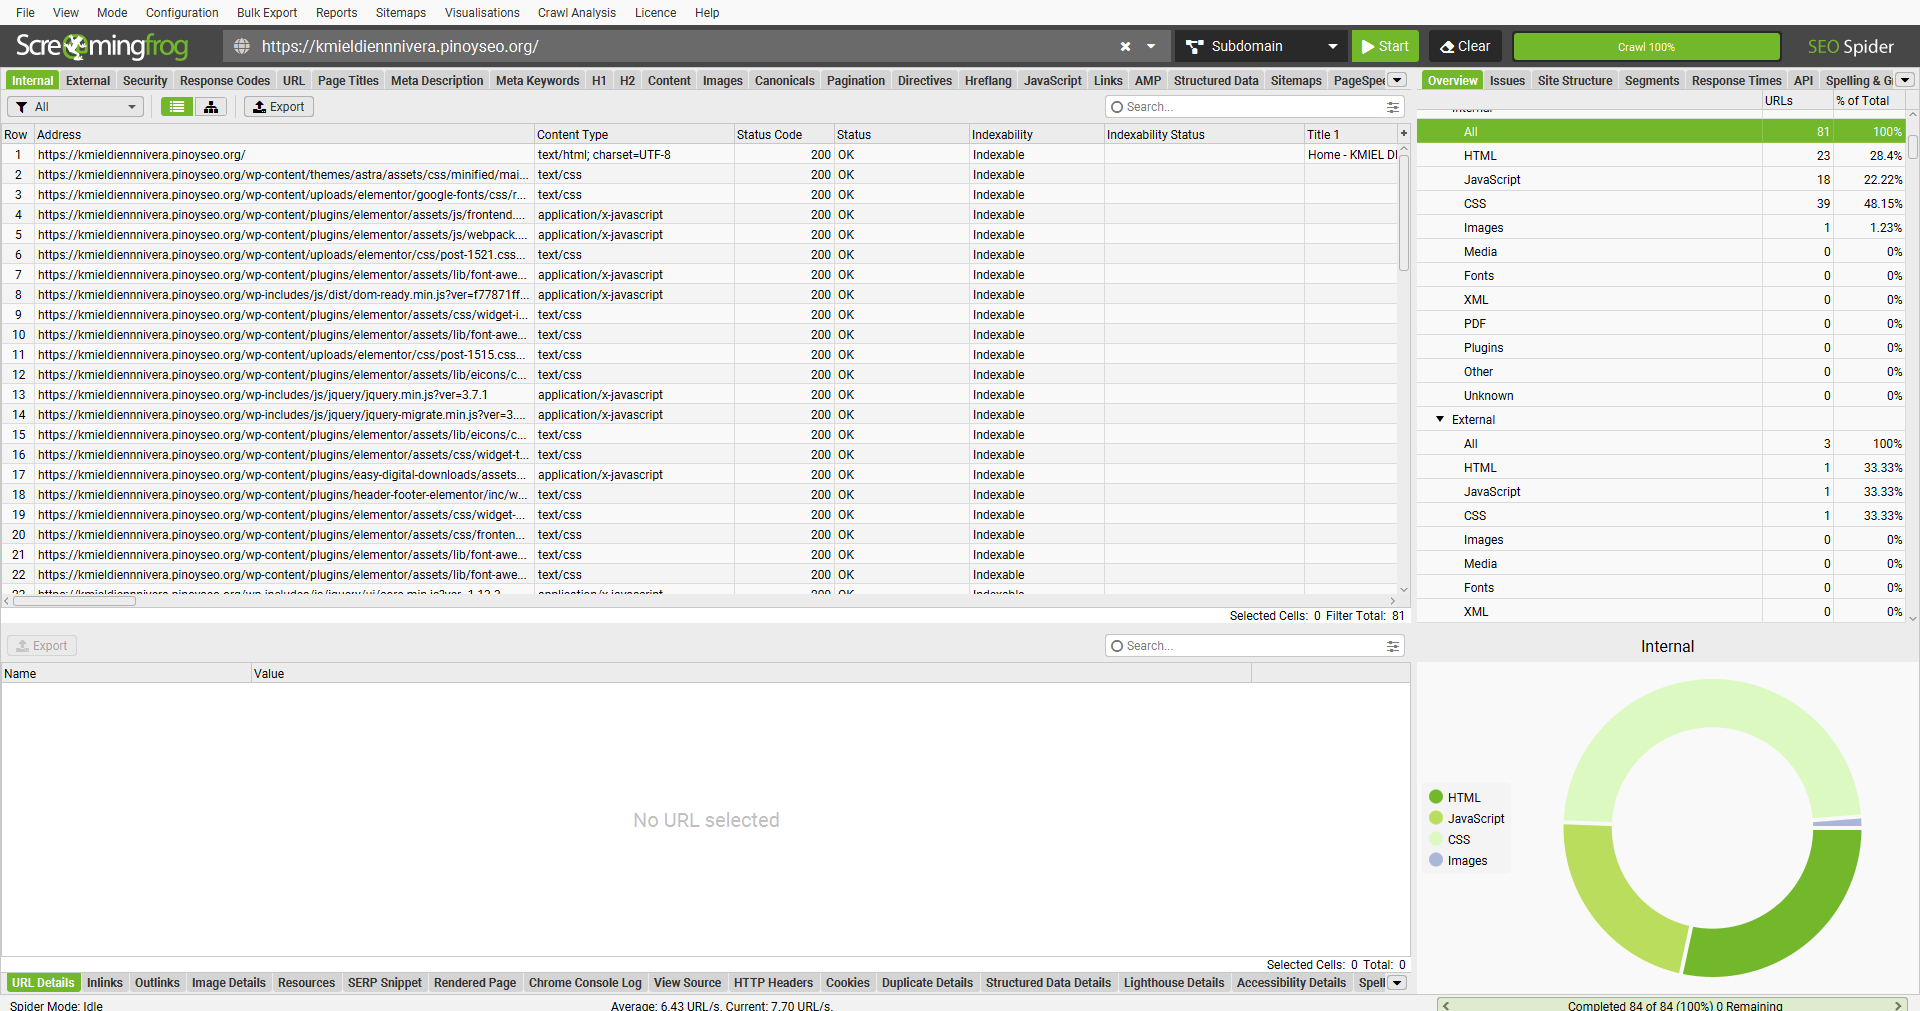Click the globe icon in URL bar
Viewport: 1920px width, 1011px height.
(x=242, y=47)
